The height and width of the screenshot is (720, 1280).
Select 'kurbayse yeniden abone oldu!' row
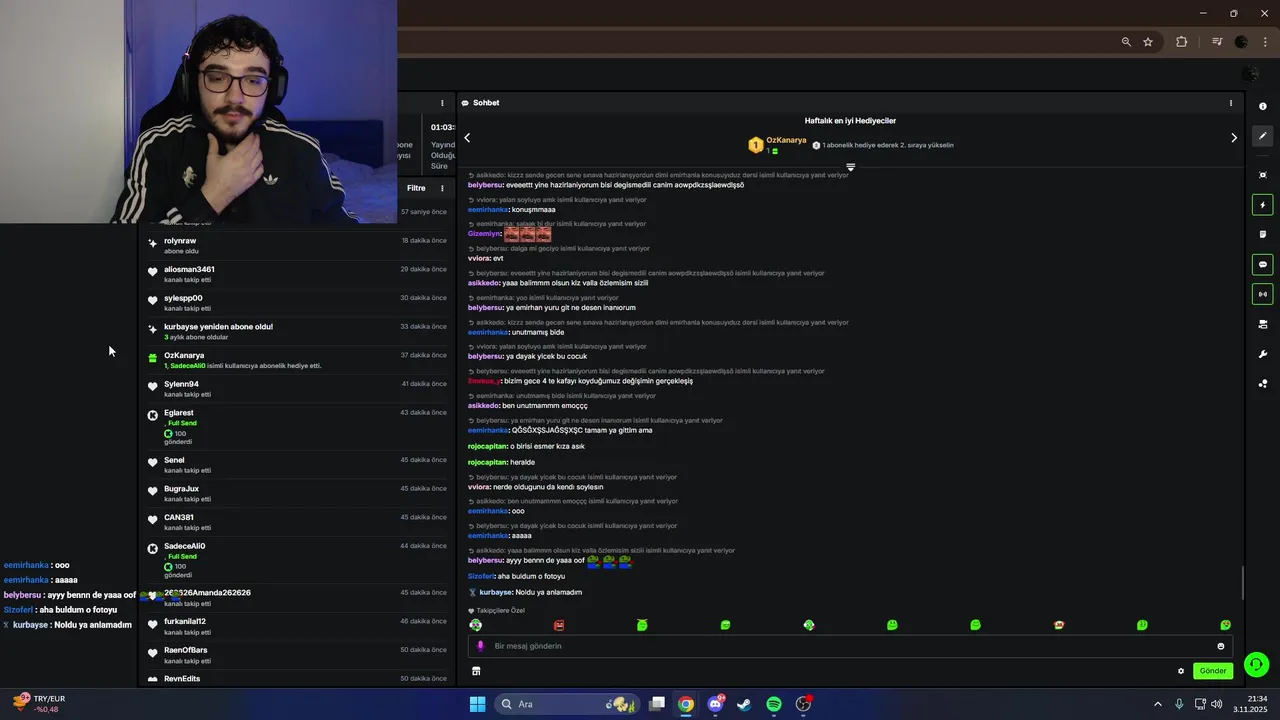(x=298, y=331)
